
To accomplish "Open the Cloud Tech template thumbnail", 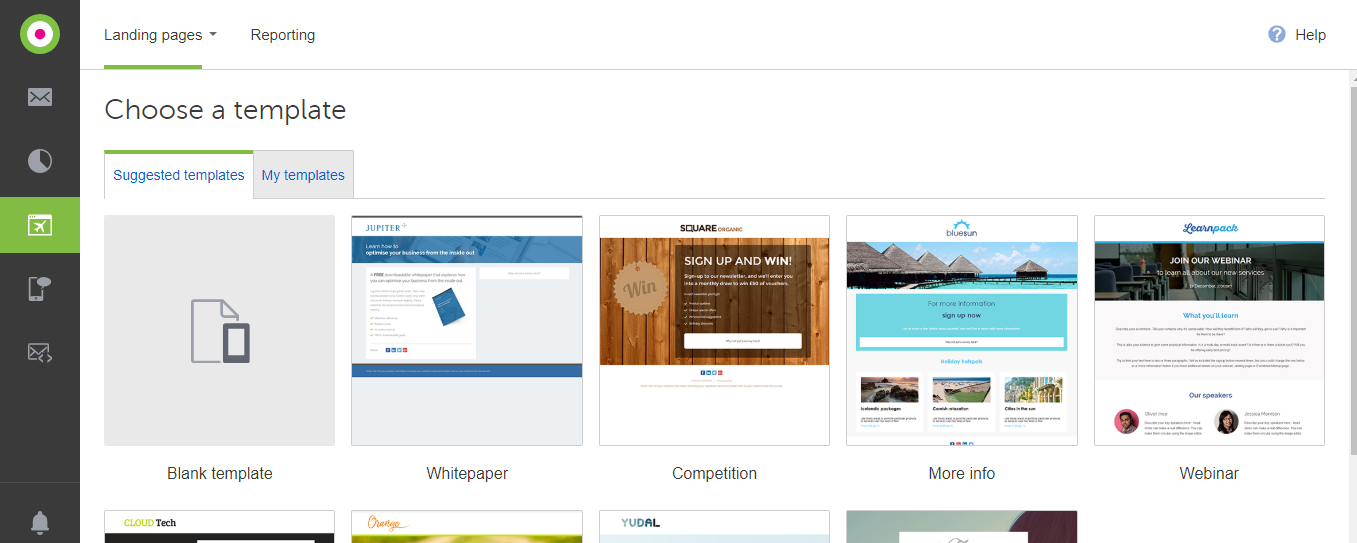I will pos(219,527).
